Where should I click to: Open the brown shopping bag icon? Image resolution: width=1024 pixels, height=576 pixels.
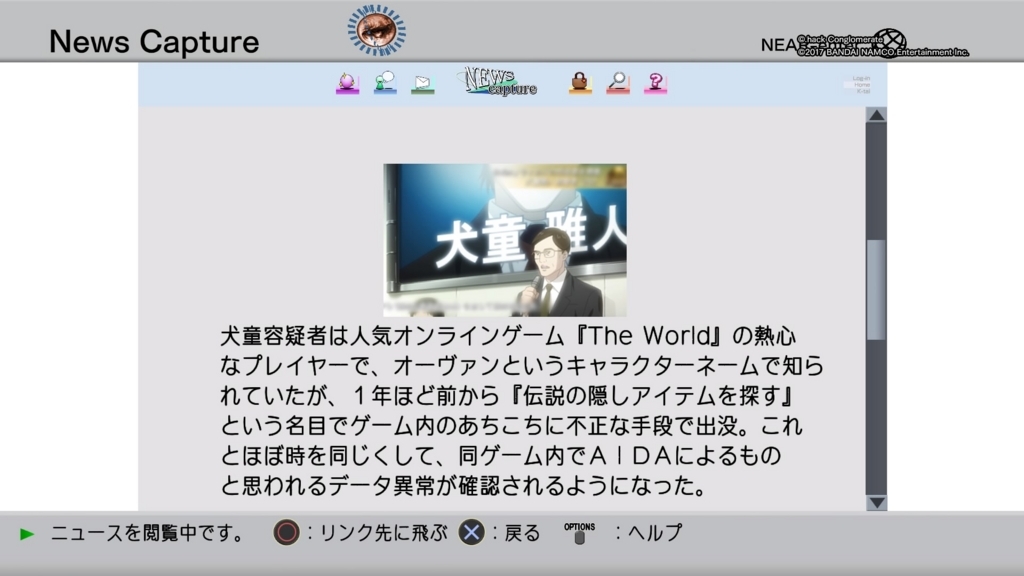click(x=580, y=82)
